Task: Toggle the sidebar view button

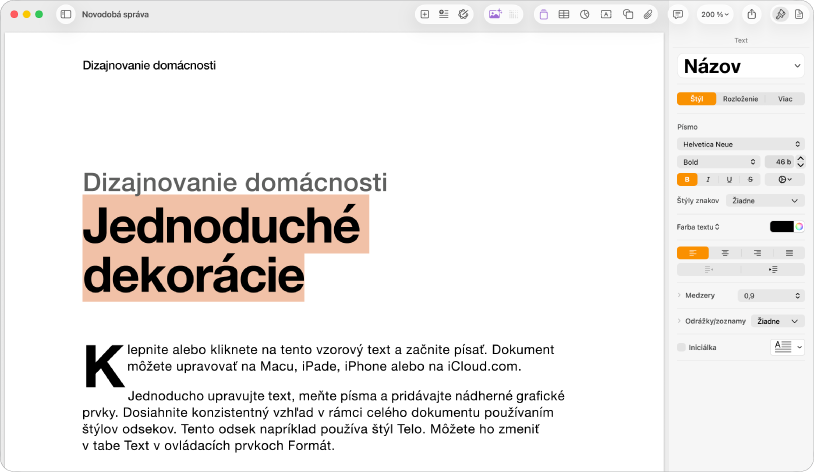Action: click(66, 15)
